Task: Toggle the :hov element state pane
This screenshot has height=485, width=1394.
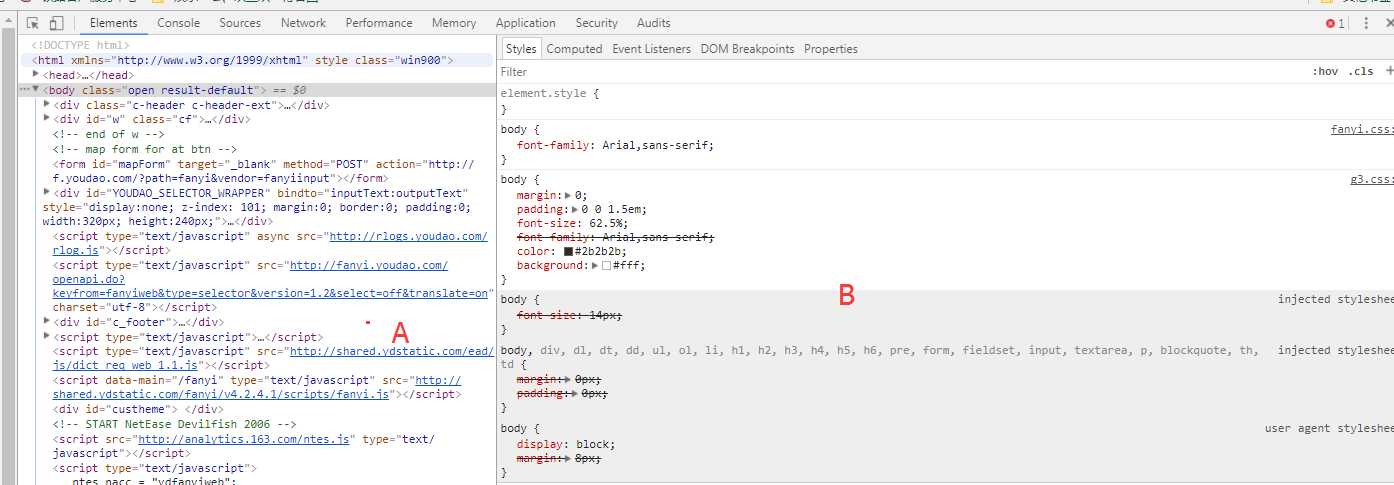Action: pos(1325,72)
